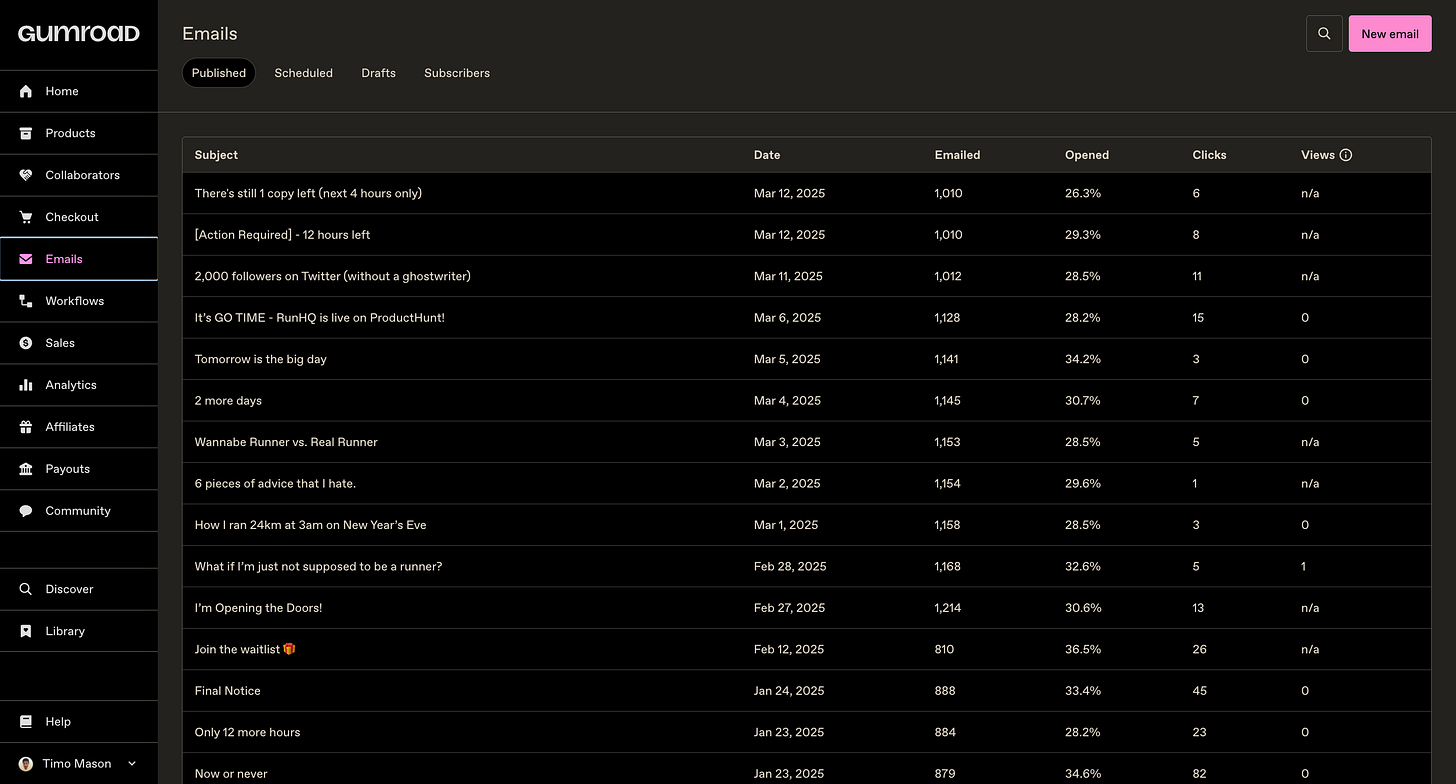The image size is (1456, 784).
Task: Open Checkout settings
Action: point(78,217)
